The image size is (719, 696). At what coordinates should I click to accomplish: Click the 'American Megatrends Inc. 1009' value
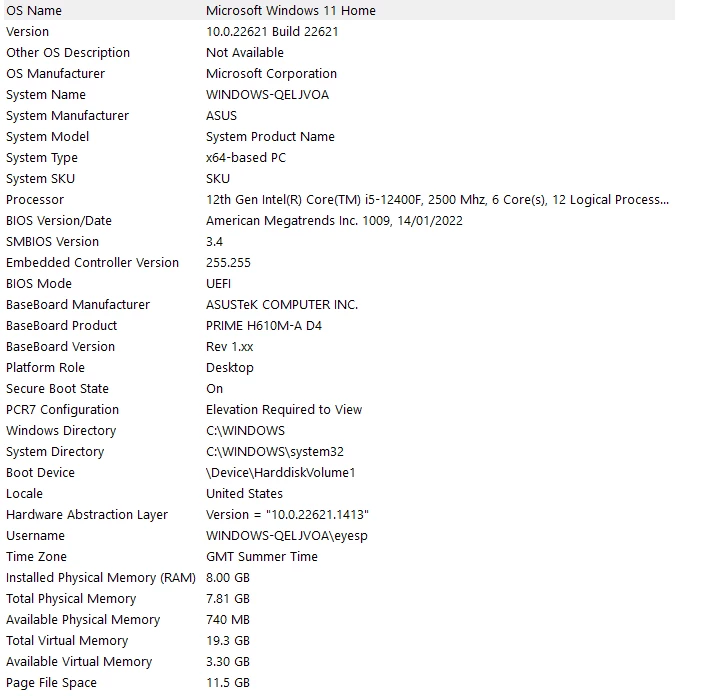pyautogui.click(x=334, y=221)
